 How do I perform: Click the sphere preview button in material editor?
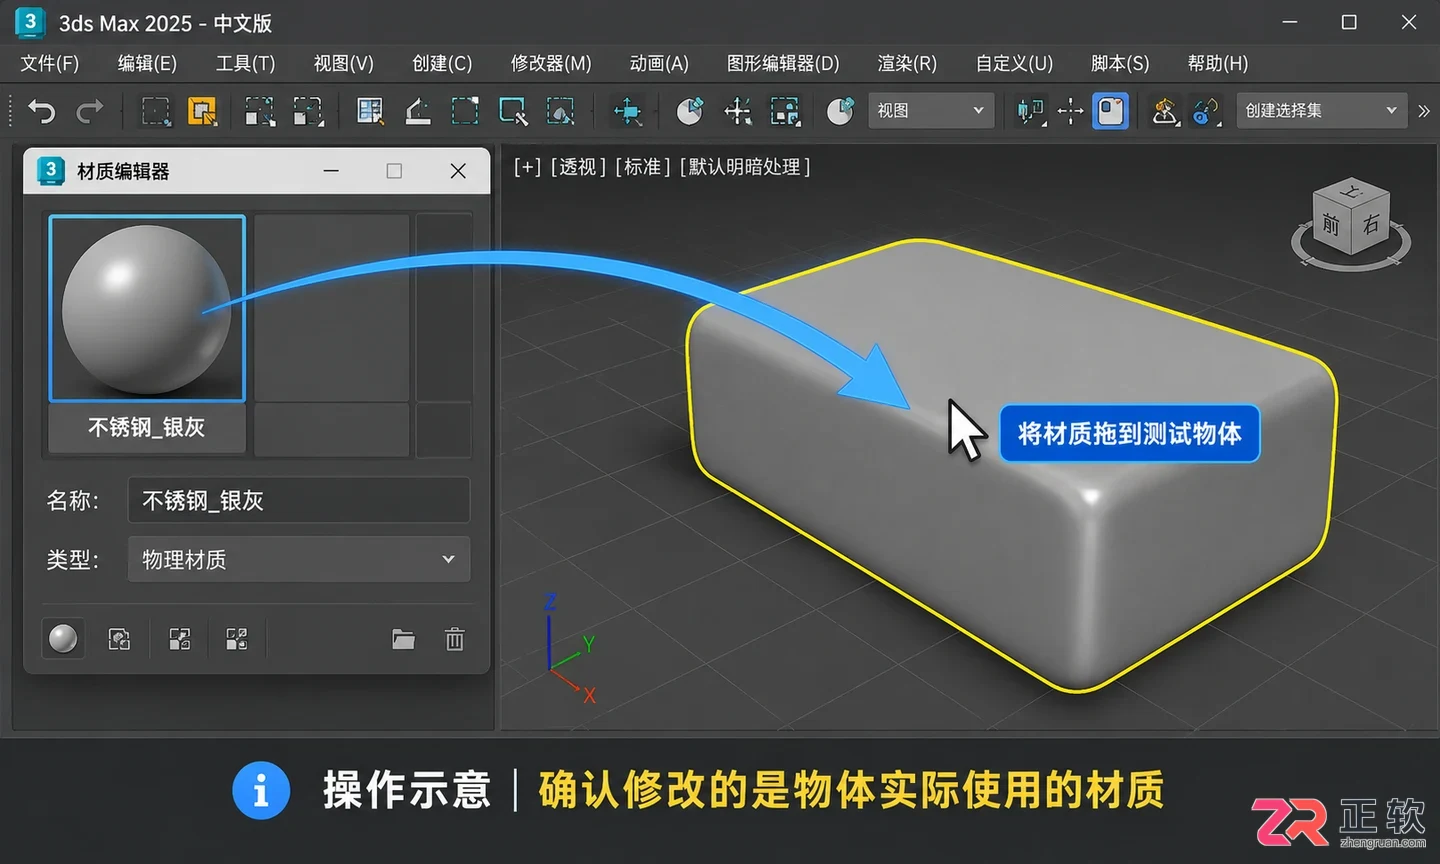tap(63, 638)
